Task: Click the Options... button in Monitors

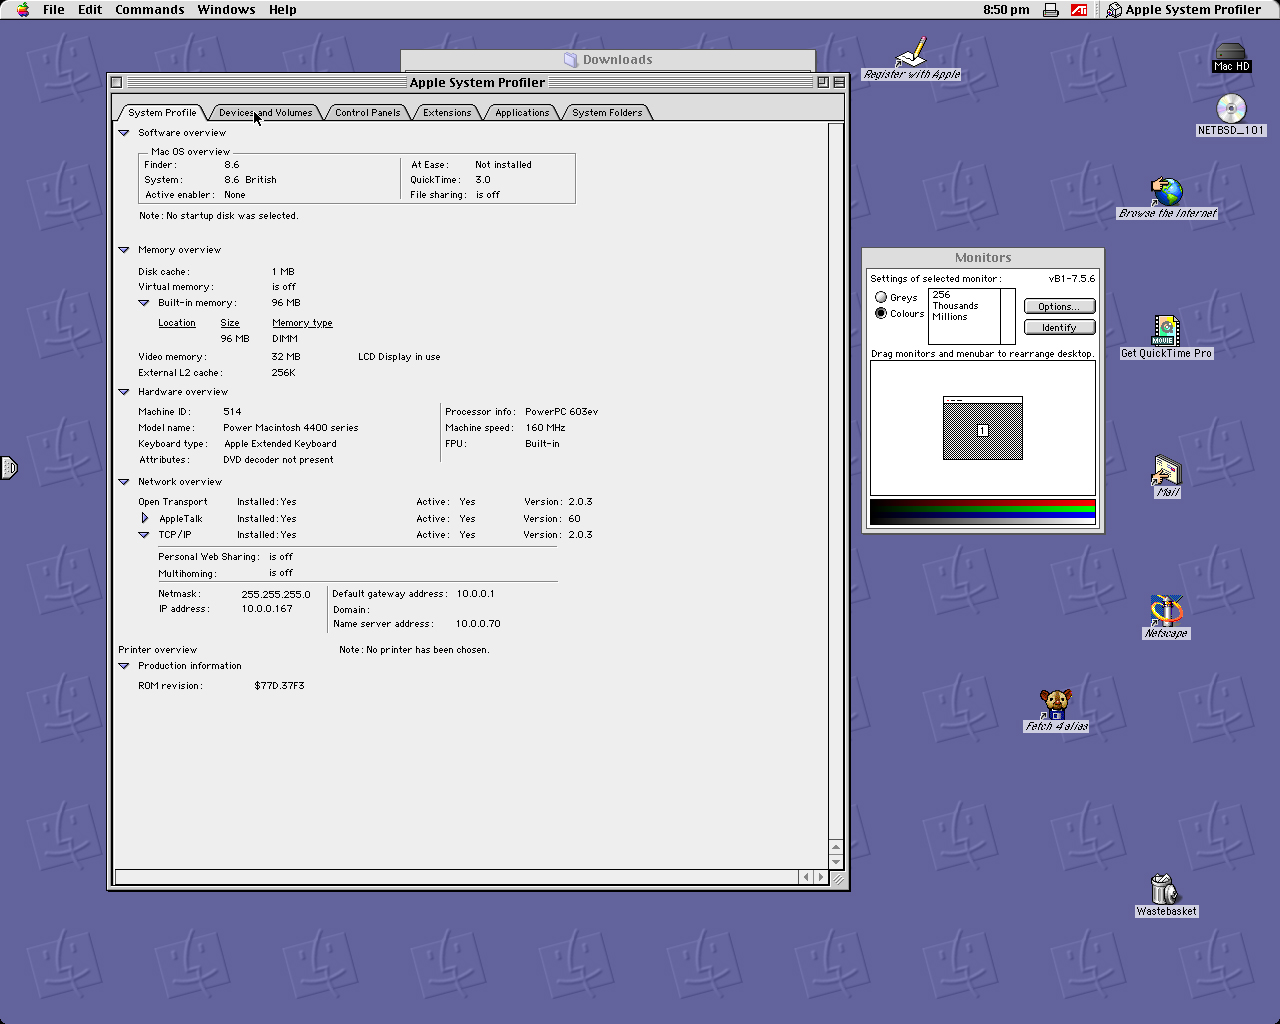Action: tap(1059, 306)
